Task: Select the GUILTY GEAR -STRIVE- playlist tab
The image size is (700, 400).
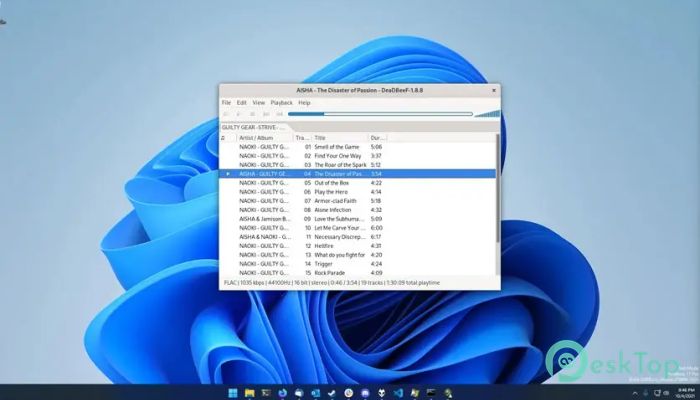Action: [253, 127]
